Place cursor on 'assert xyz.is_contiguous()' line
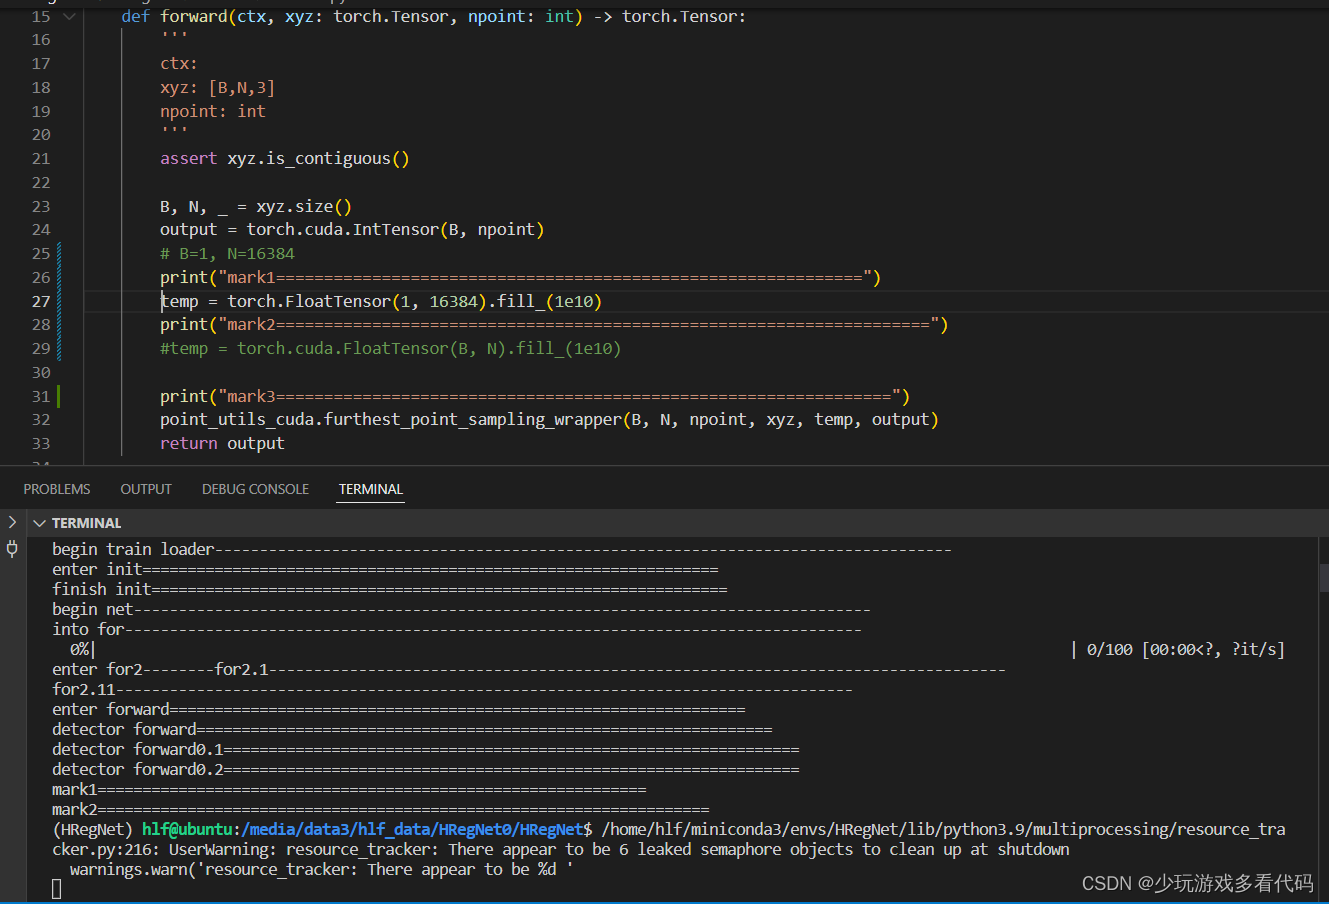 pos(284,158)
